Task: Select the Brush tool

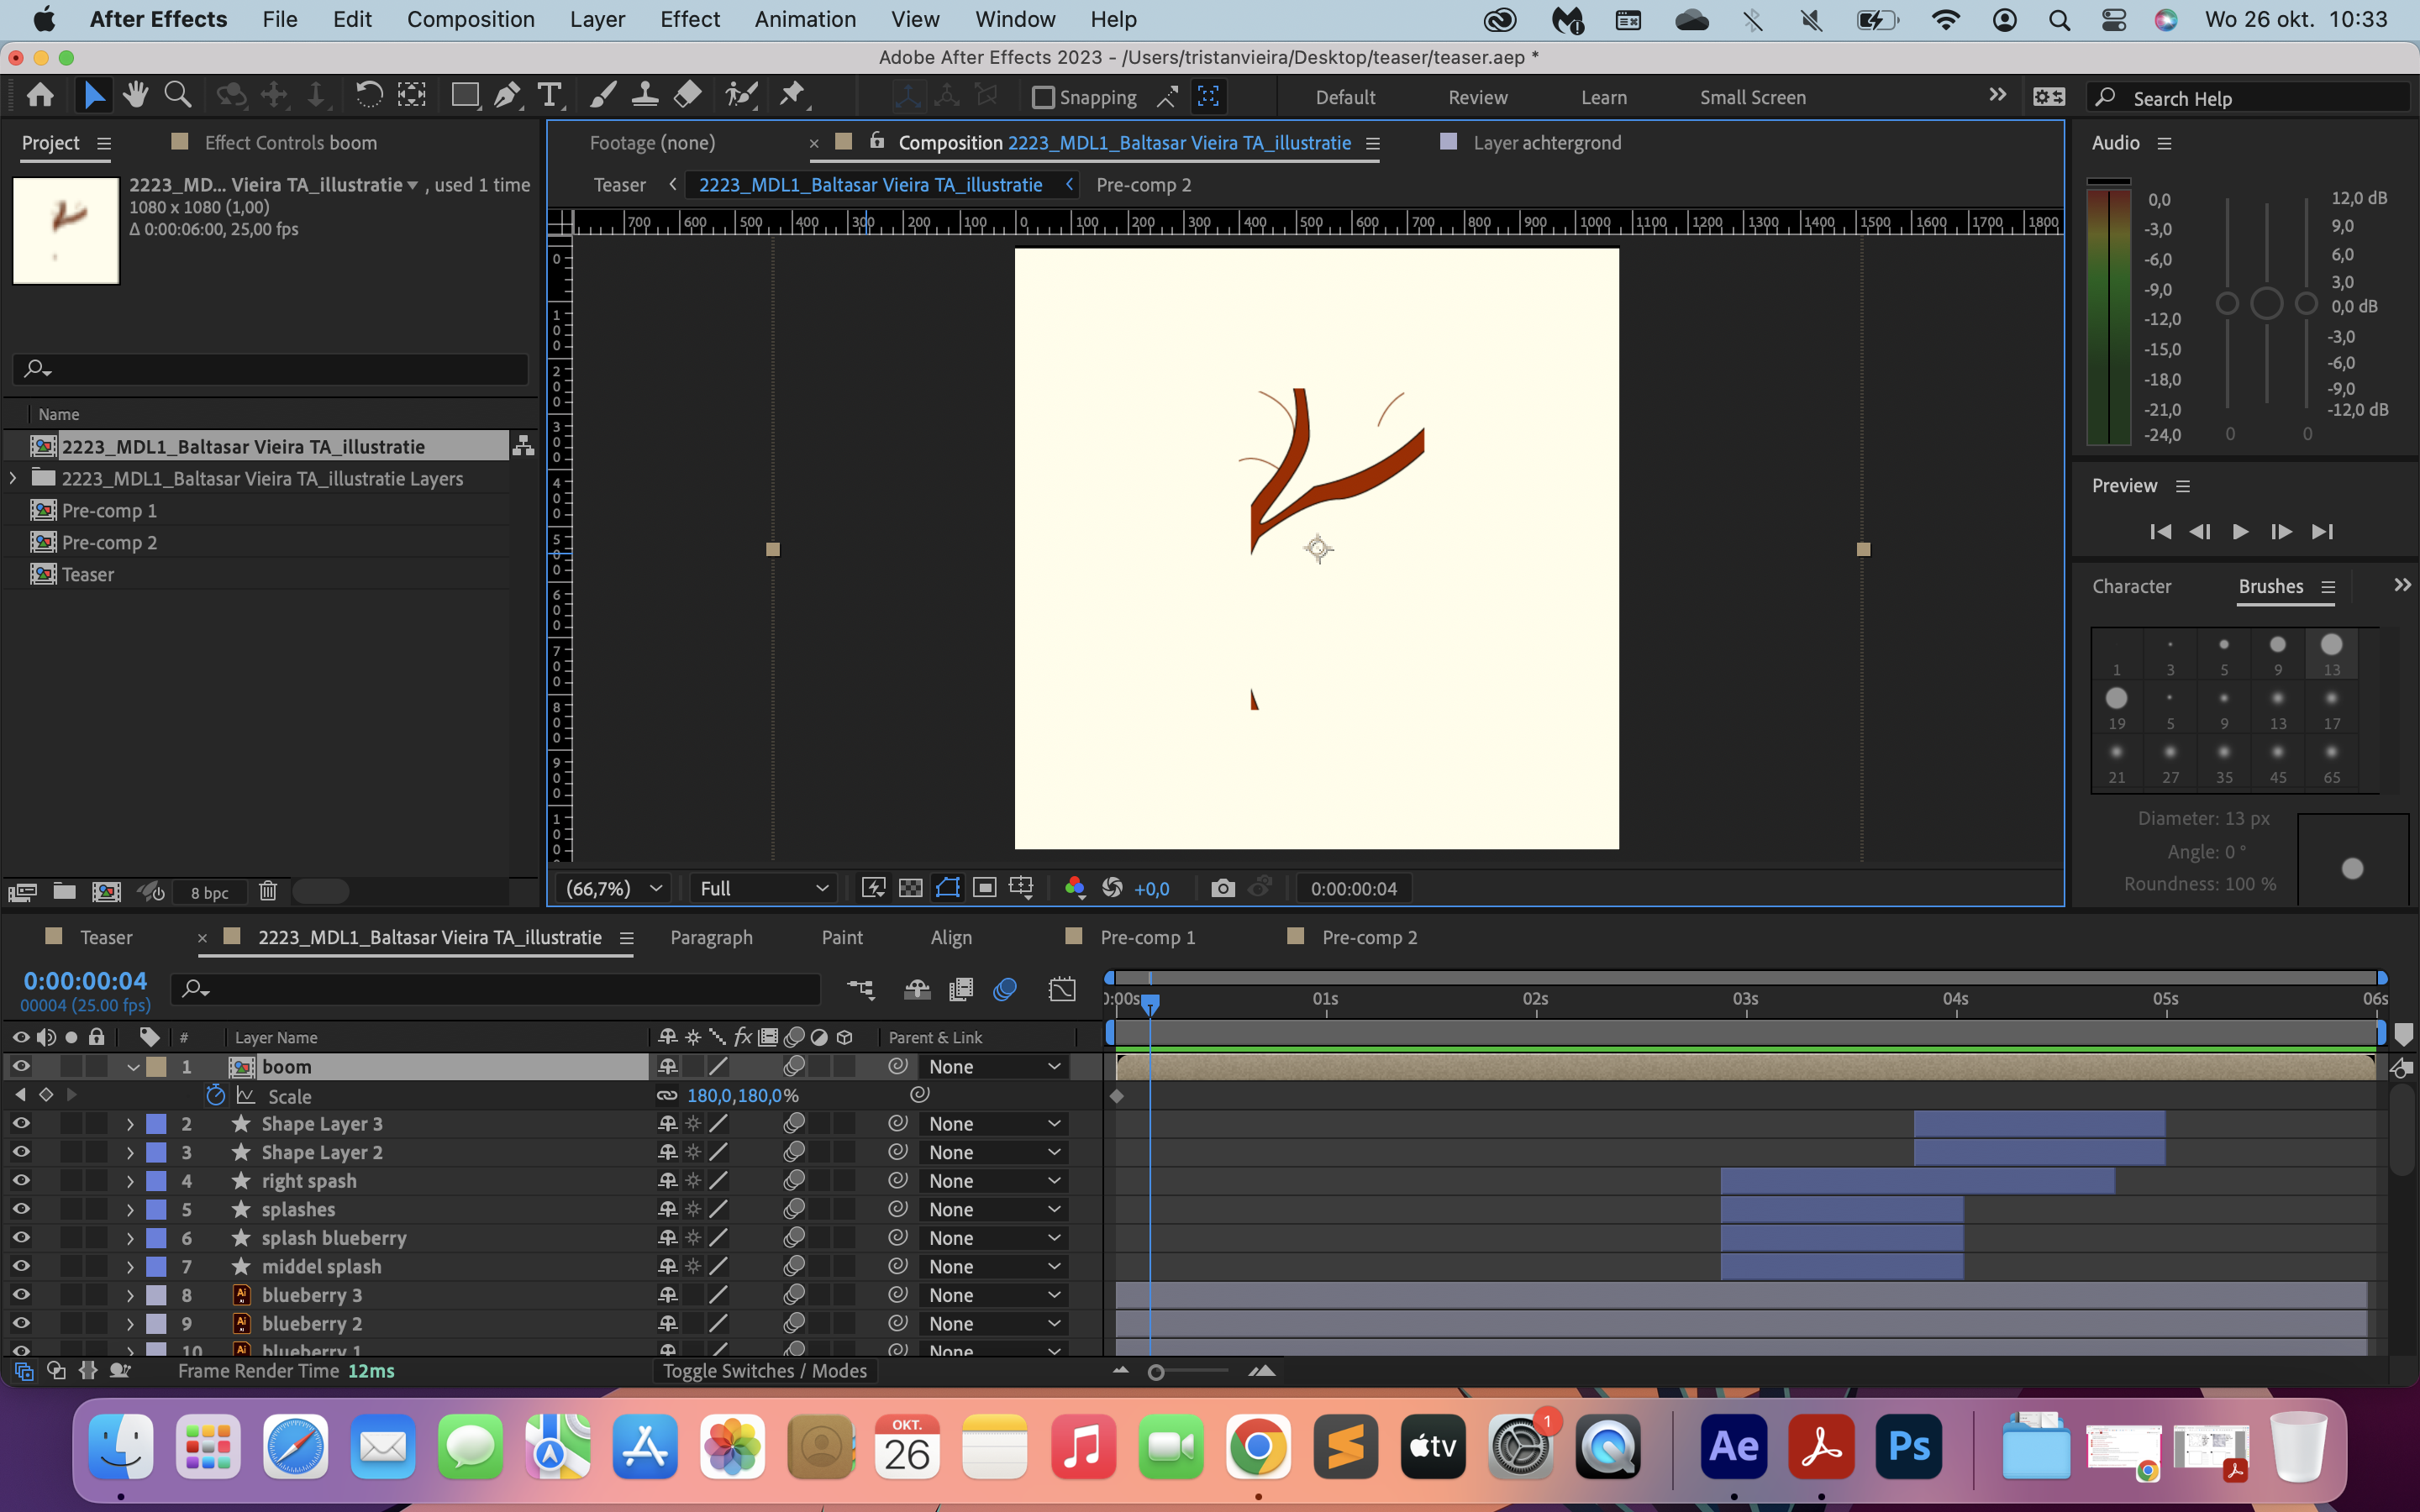Action: (x=602, y=94)
